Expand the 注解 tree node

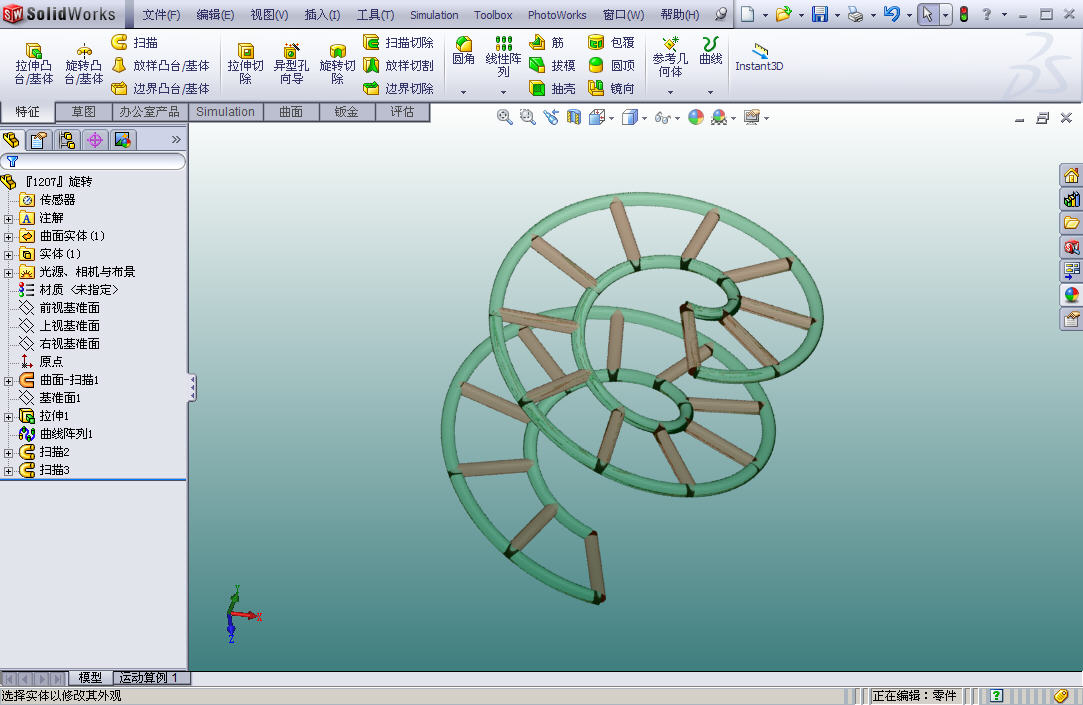click(x=8, y=219)
